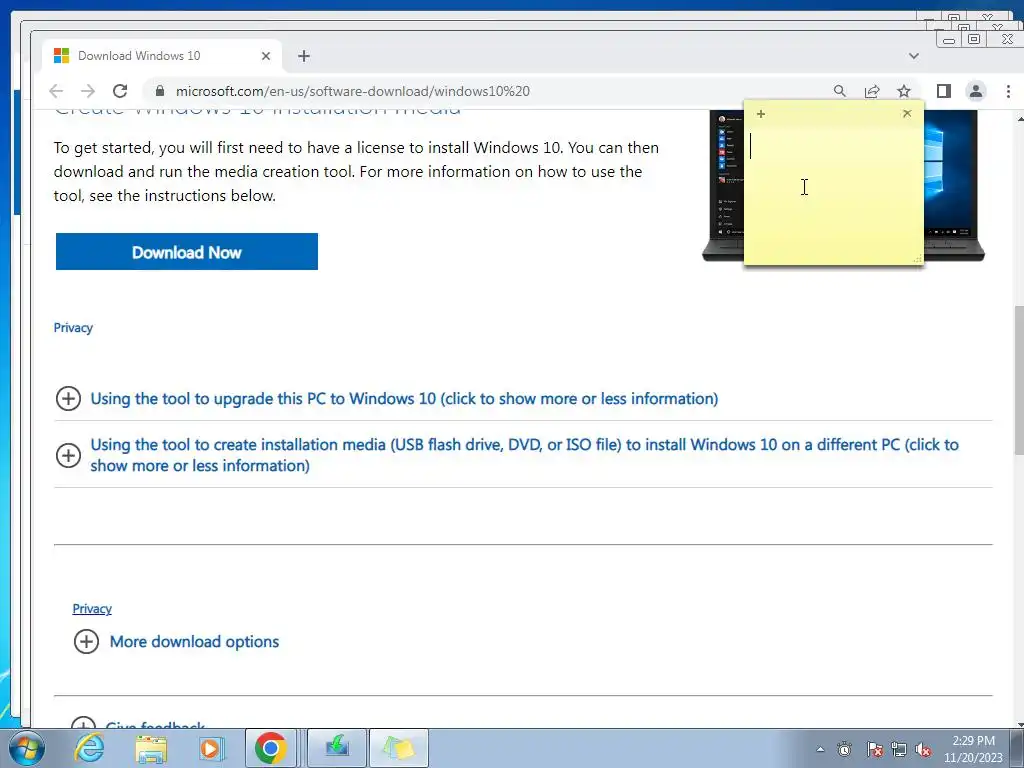Open Chrome three-dot menu
Screen dimensions: 1024x768
[1008, 91]
